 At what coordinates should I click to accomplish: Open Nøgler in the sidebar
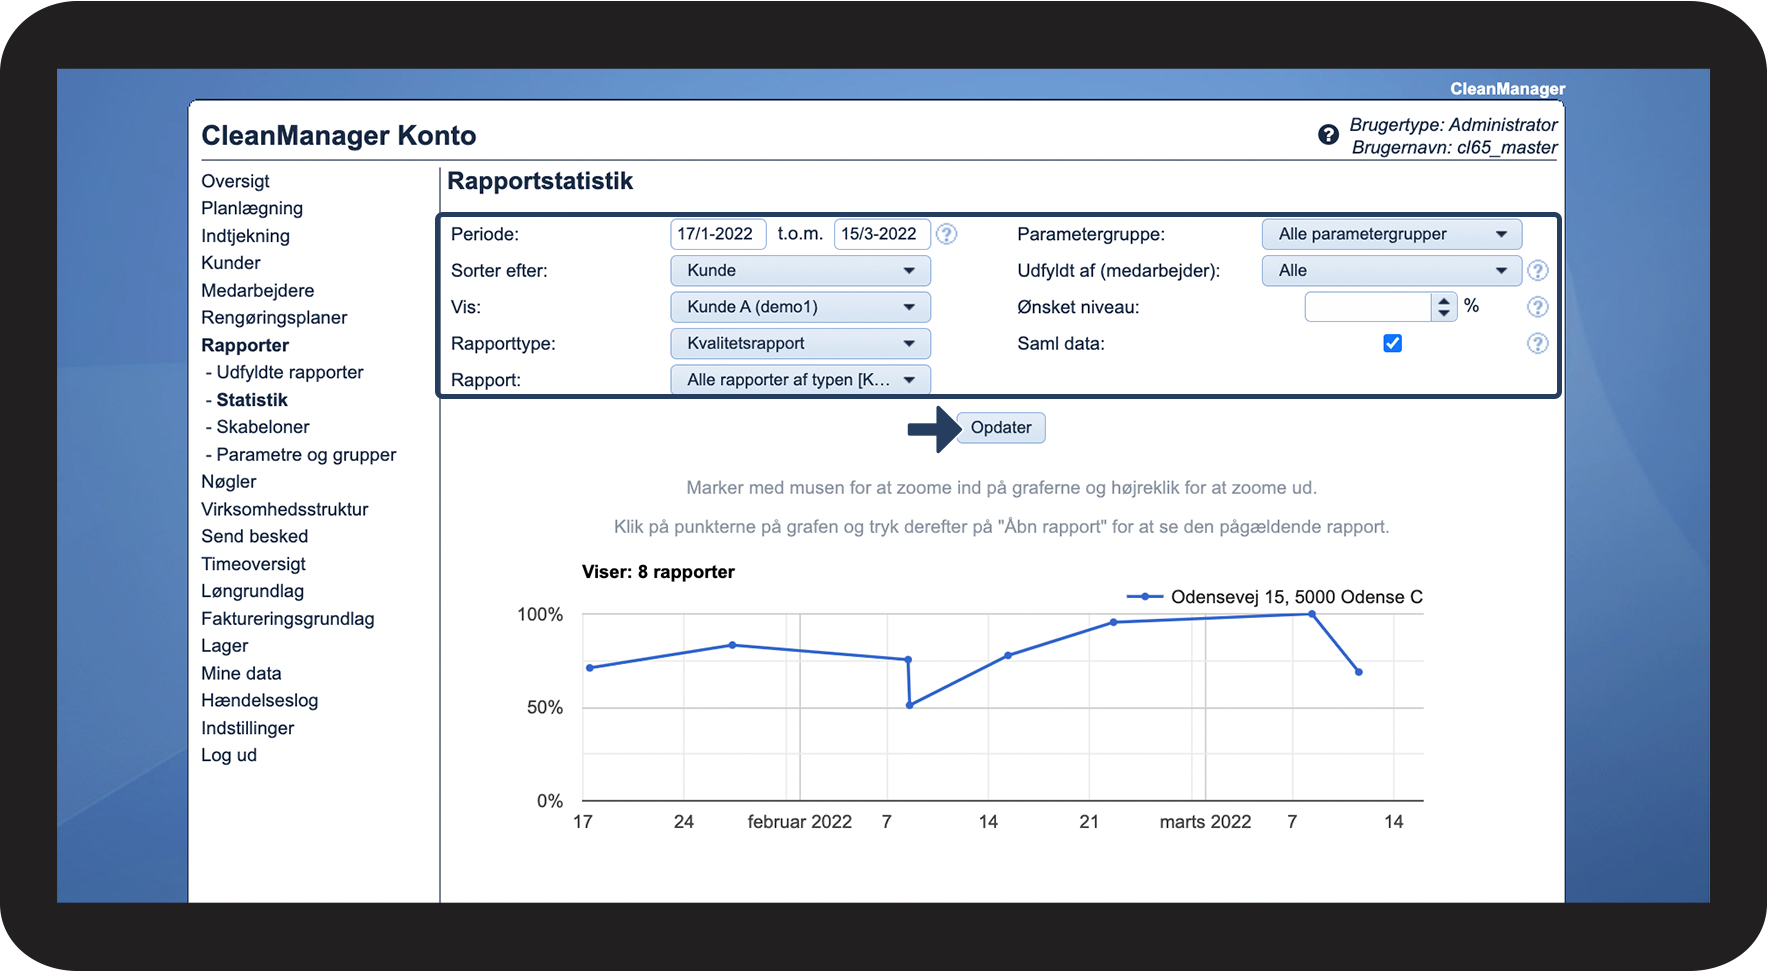coord(229,482)
